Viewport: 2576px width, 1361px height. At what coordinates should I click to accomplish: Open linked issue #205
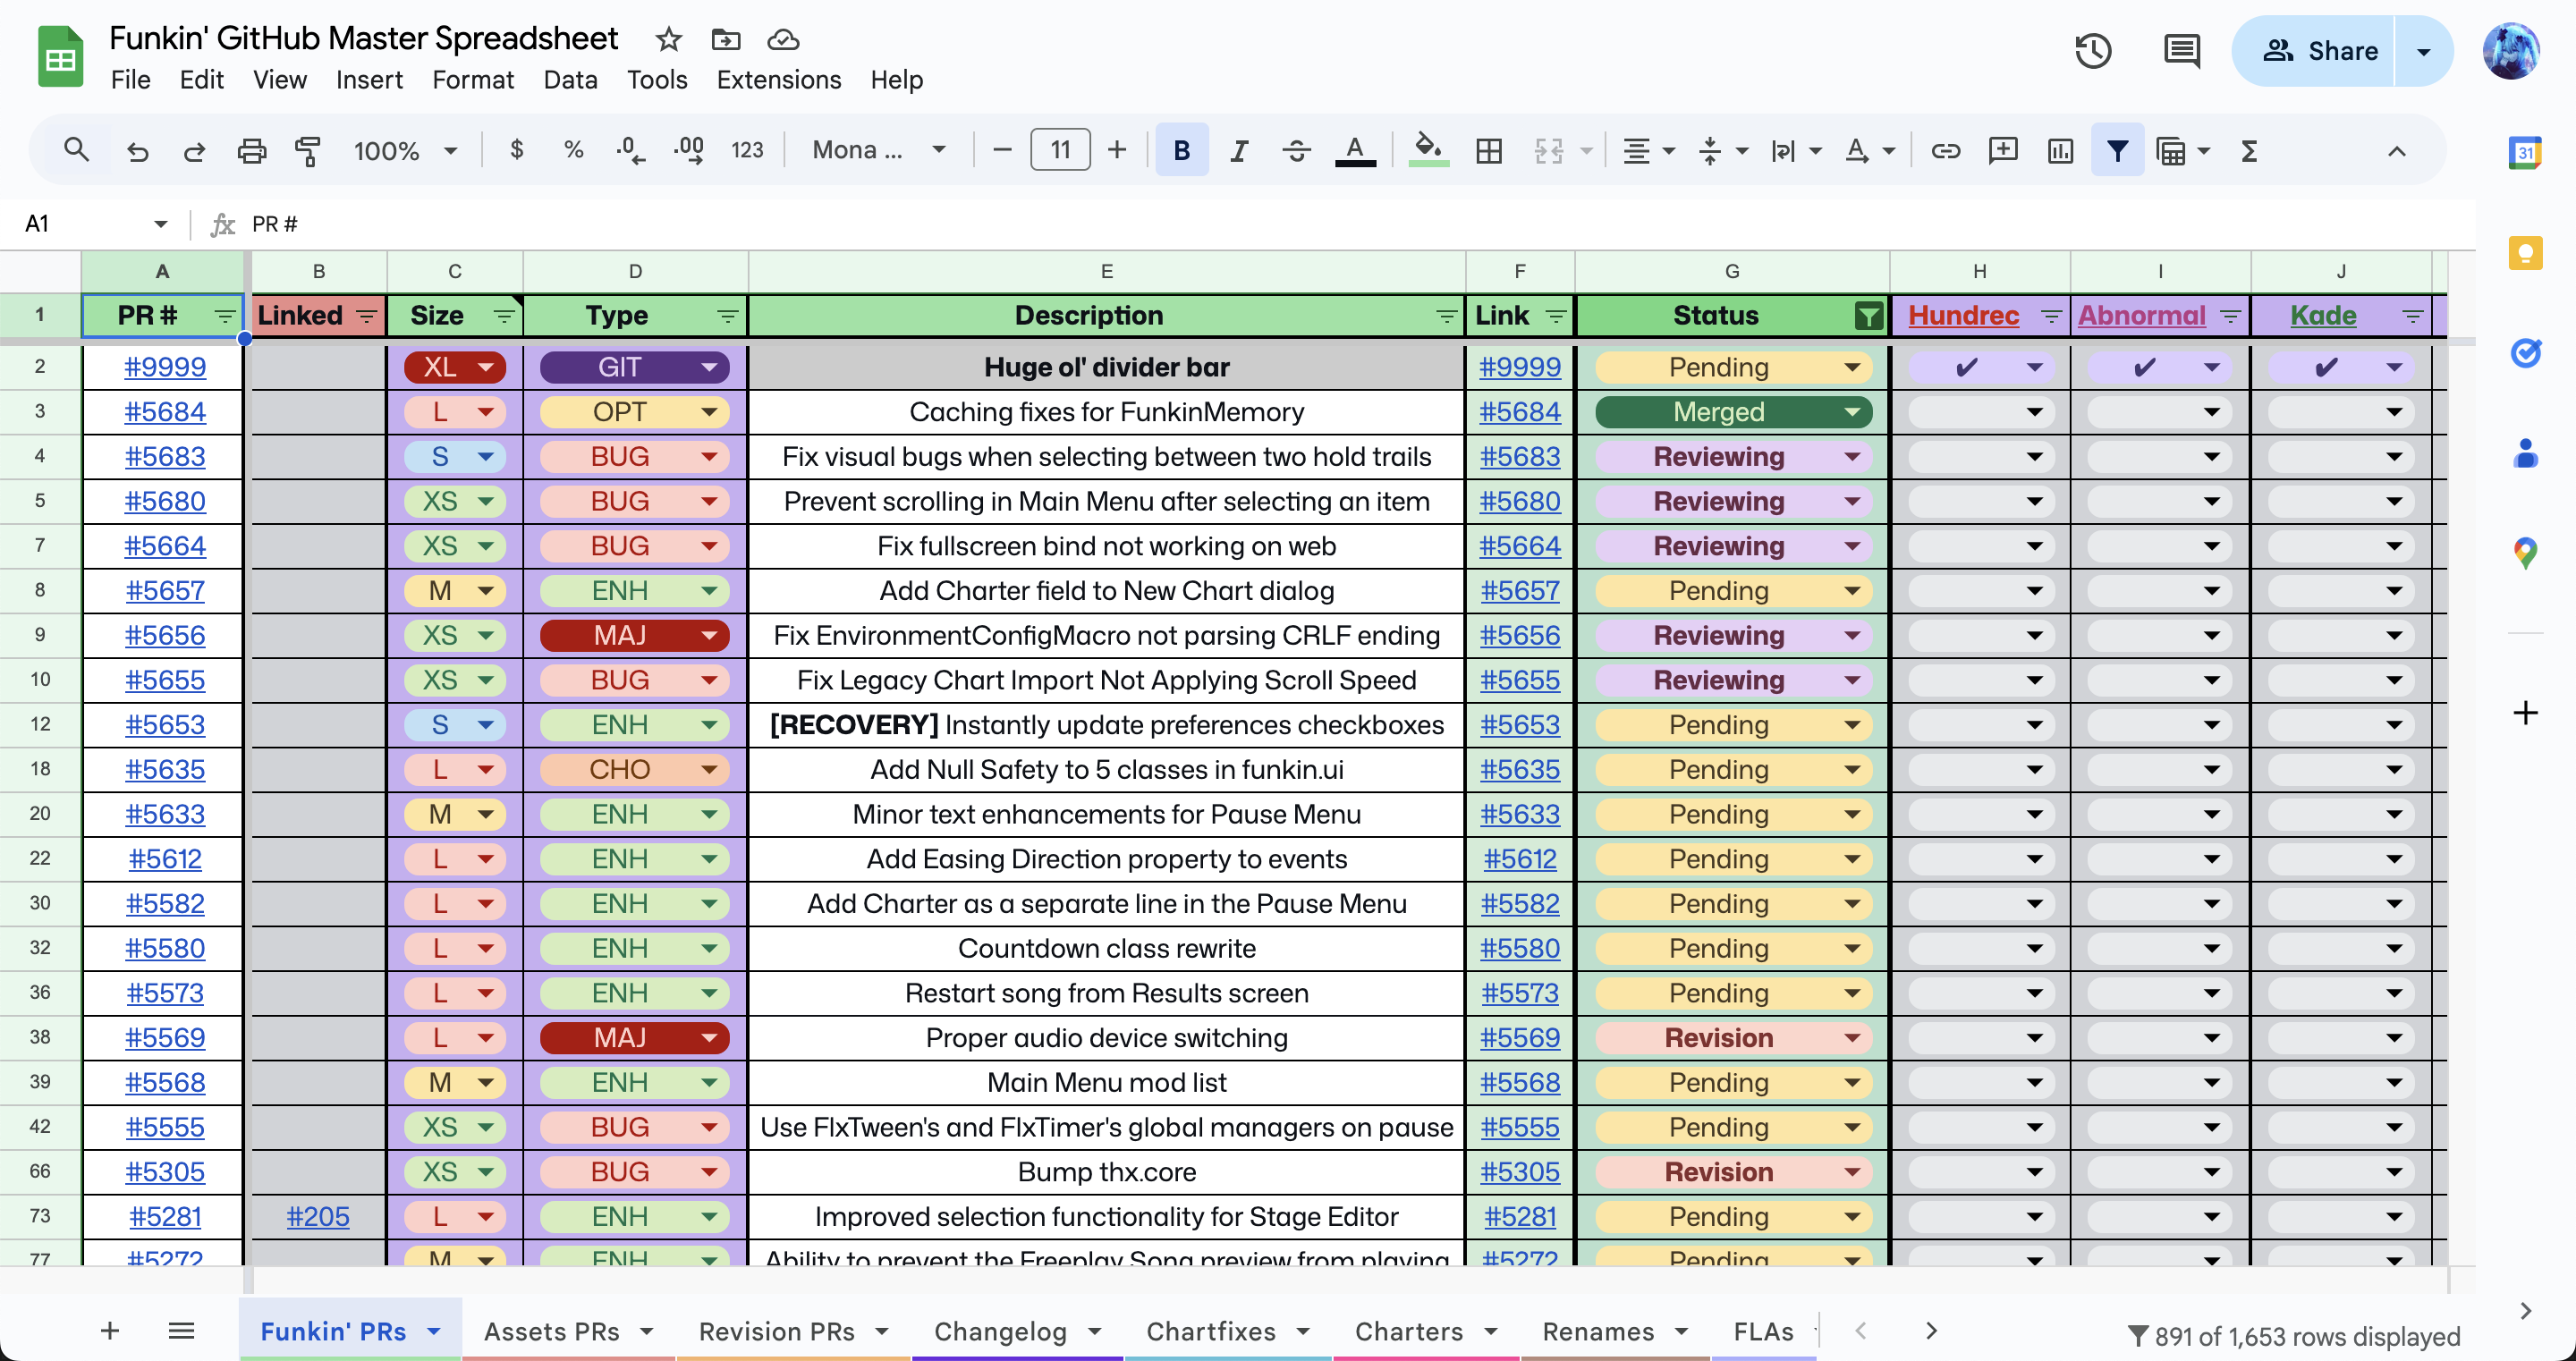click(x=318, y=1216)
